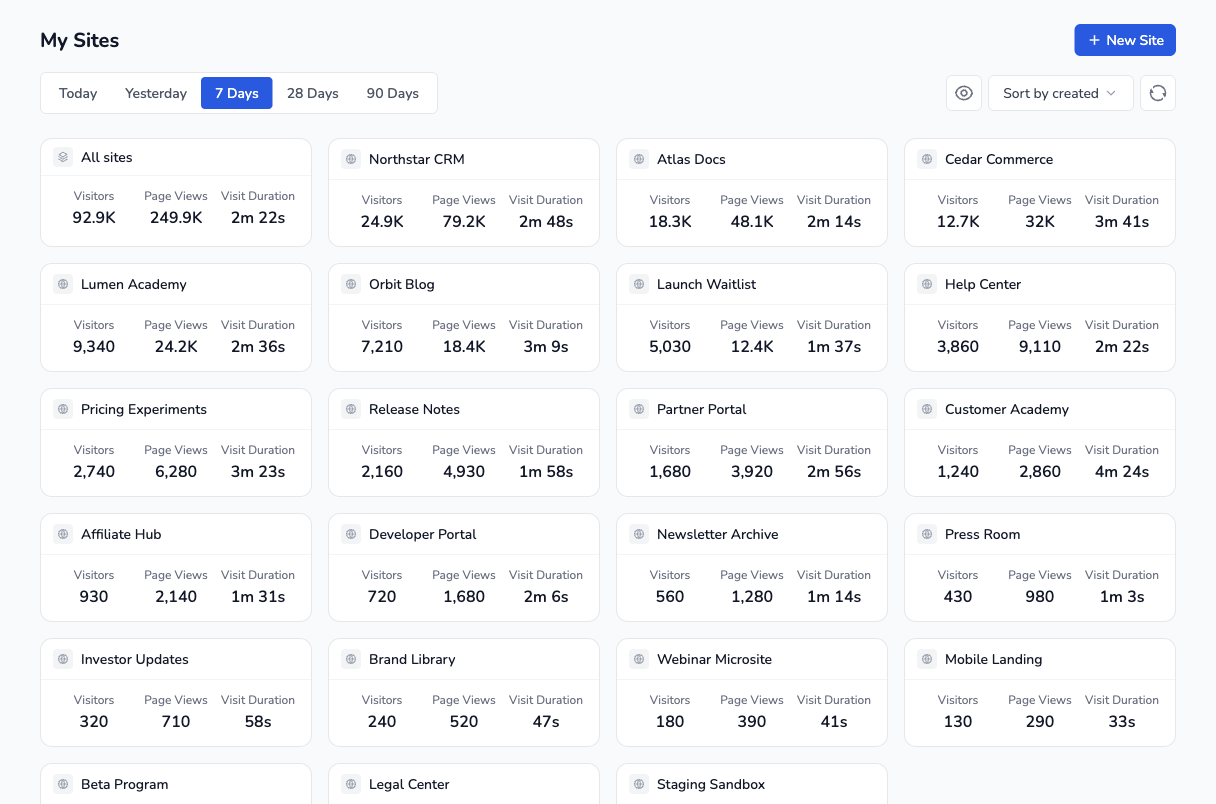Image resolution: width=1216 pixels, height=804 pixels.
Task: Click the globe icon beside Release Notes
Action: pos(351,409)
